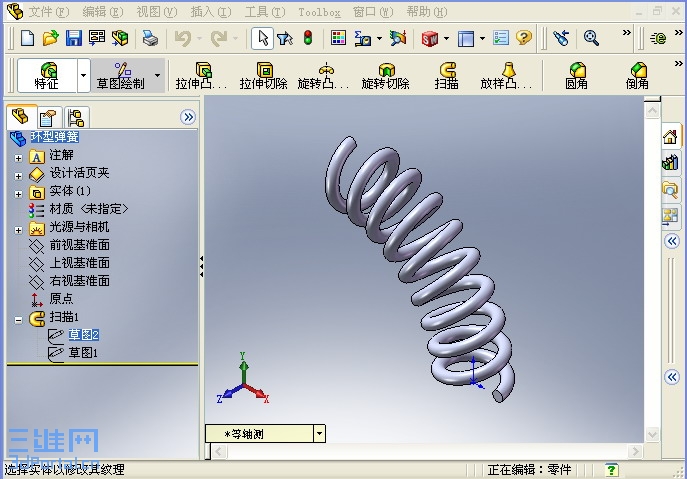The height and width of the screenshot is (479, 687).
Task: Select the Loft Boss (放样凸) tool
Action: click(506, 75)
